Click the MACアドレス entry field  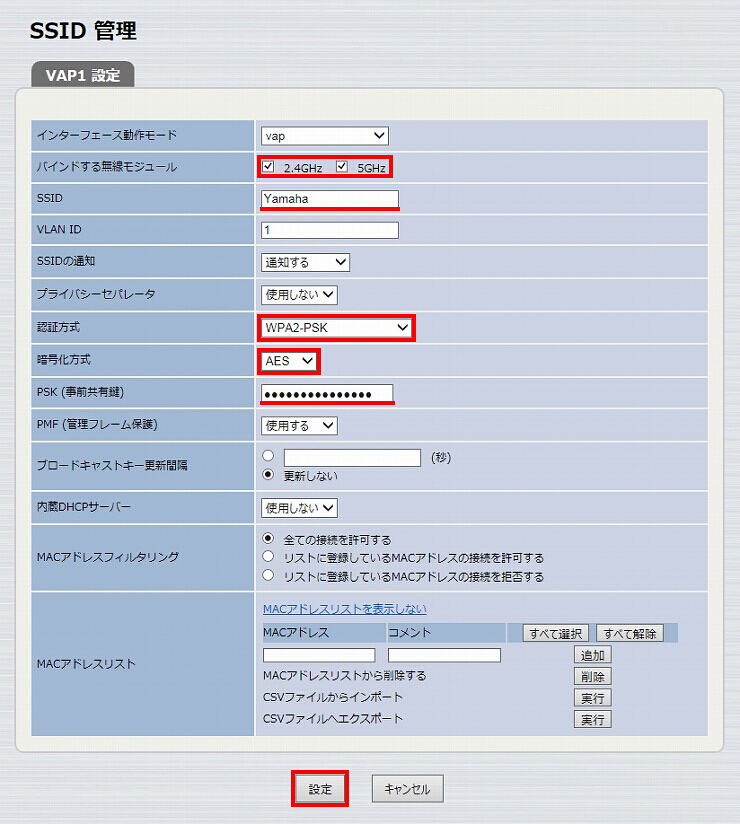tap(319, 655)
